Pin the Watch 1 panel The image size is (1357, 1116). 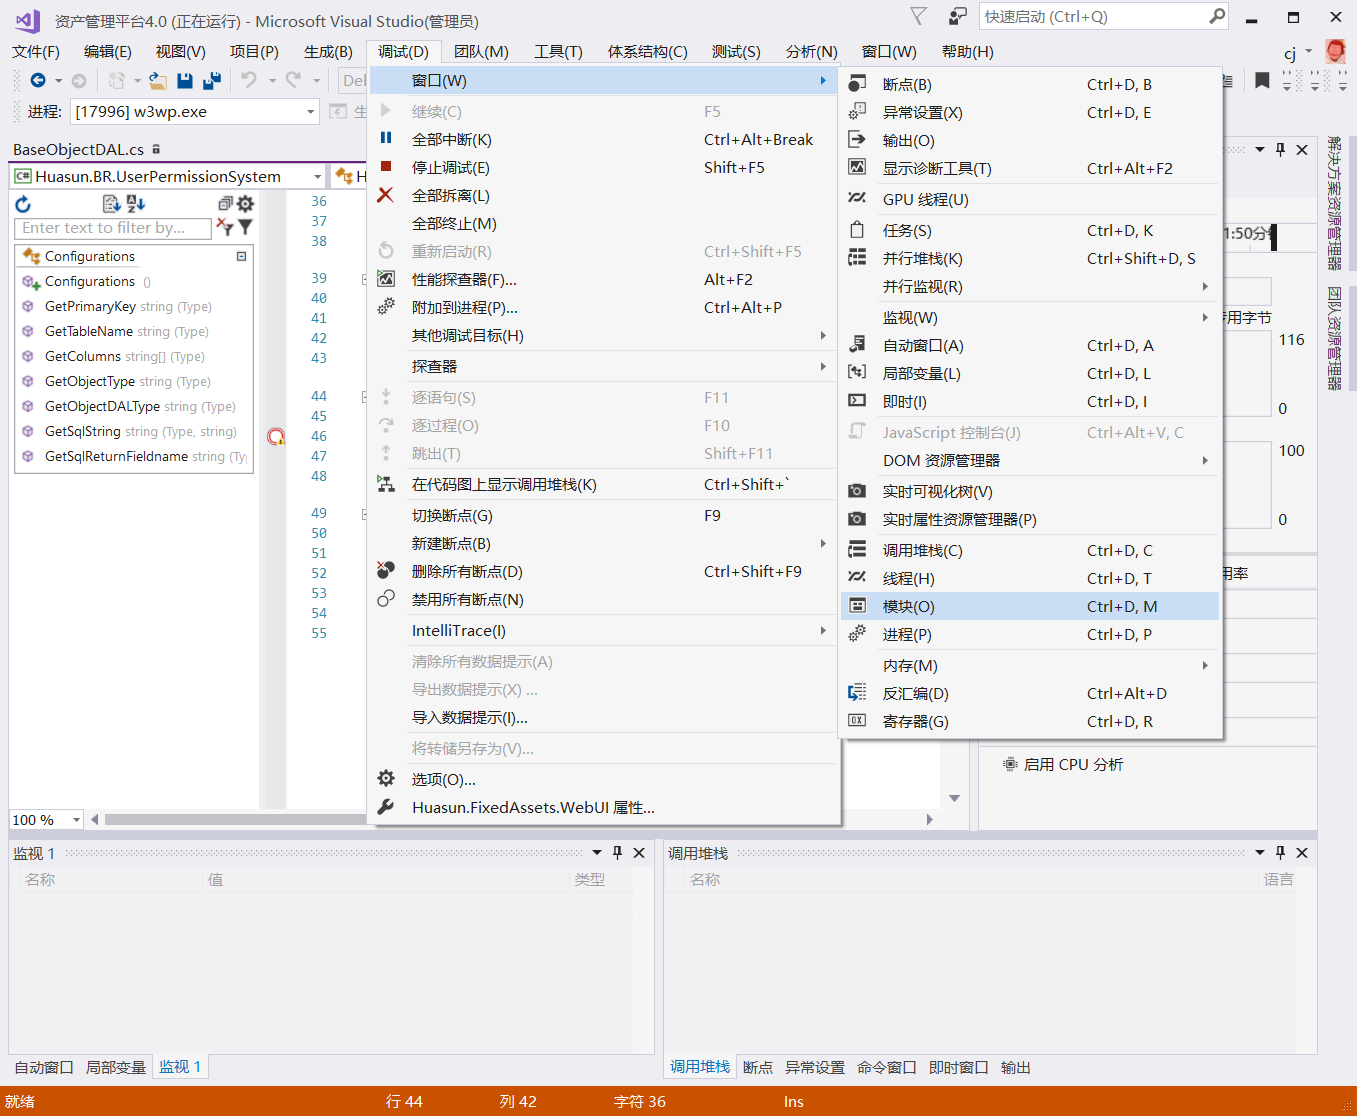tap(618, 853)
